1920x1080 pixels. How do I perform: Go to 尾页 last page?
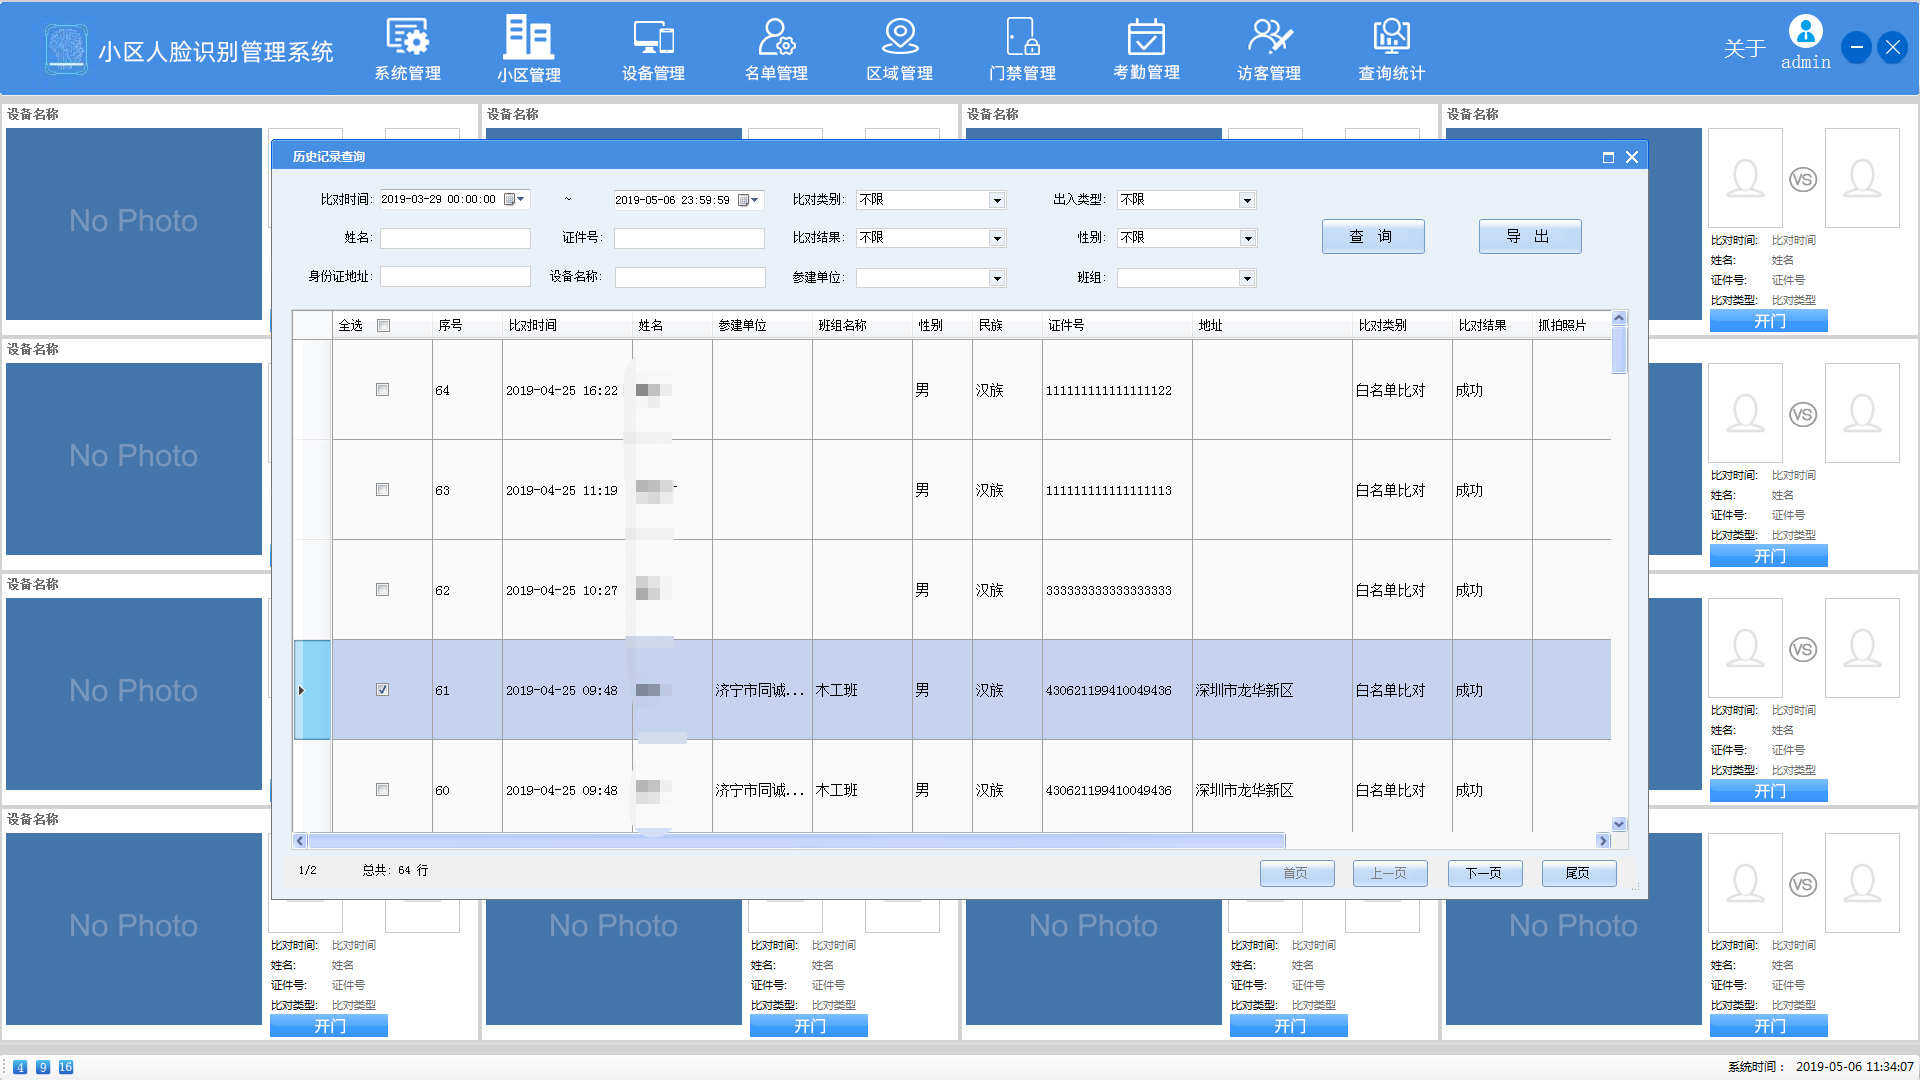pos(1578,873)
